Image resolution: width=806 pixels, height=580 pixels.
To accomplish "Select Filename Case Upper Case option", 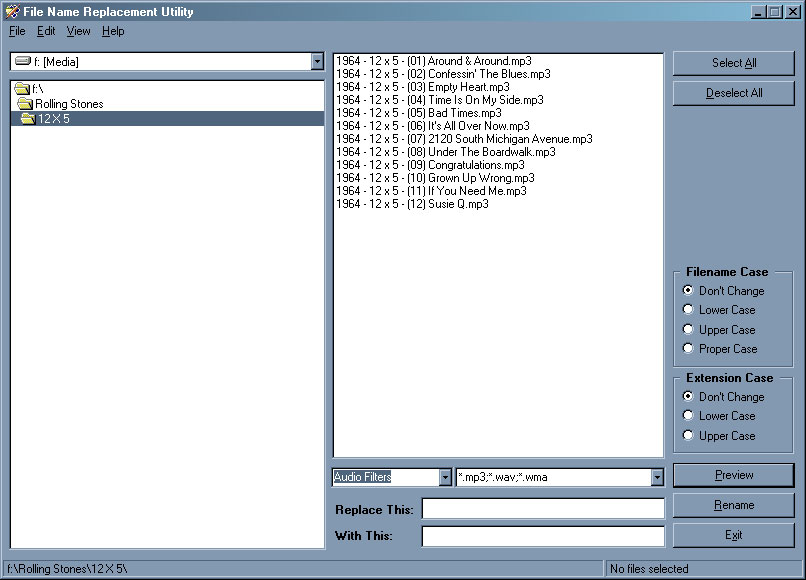I will pyautogui.click(x=688, y=329).
